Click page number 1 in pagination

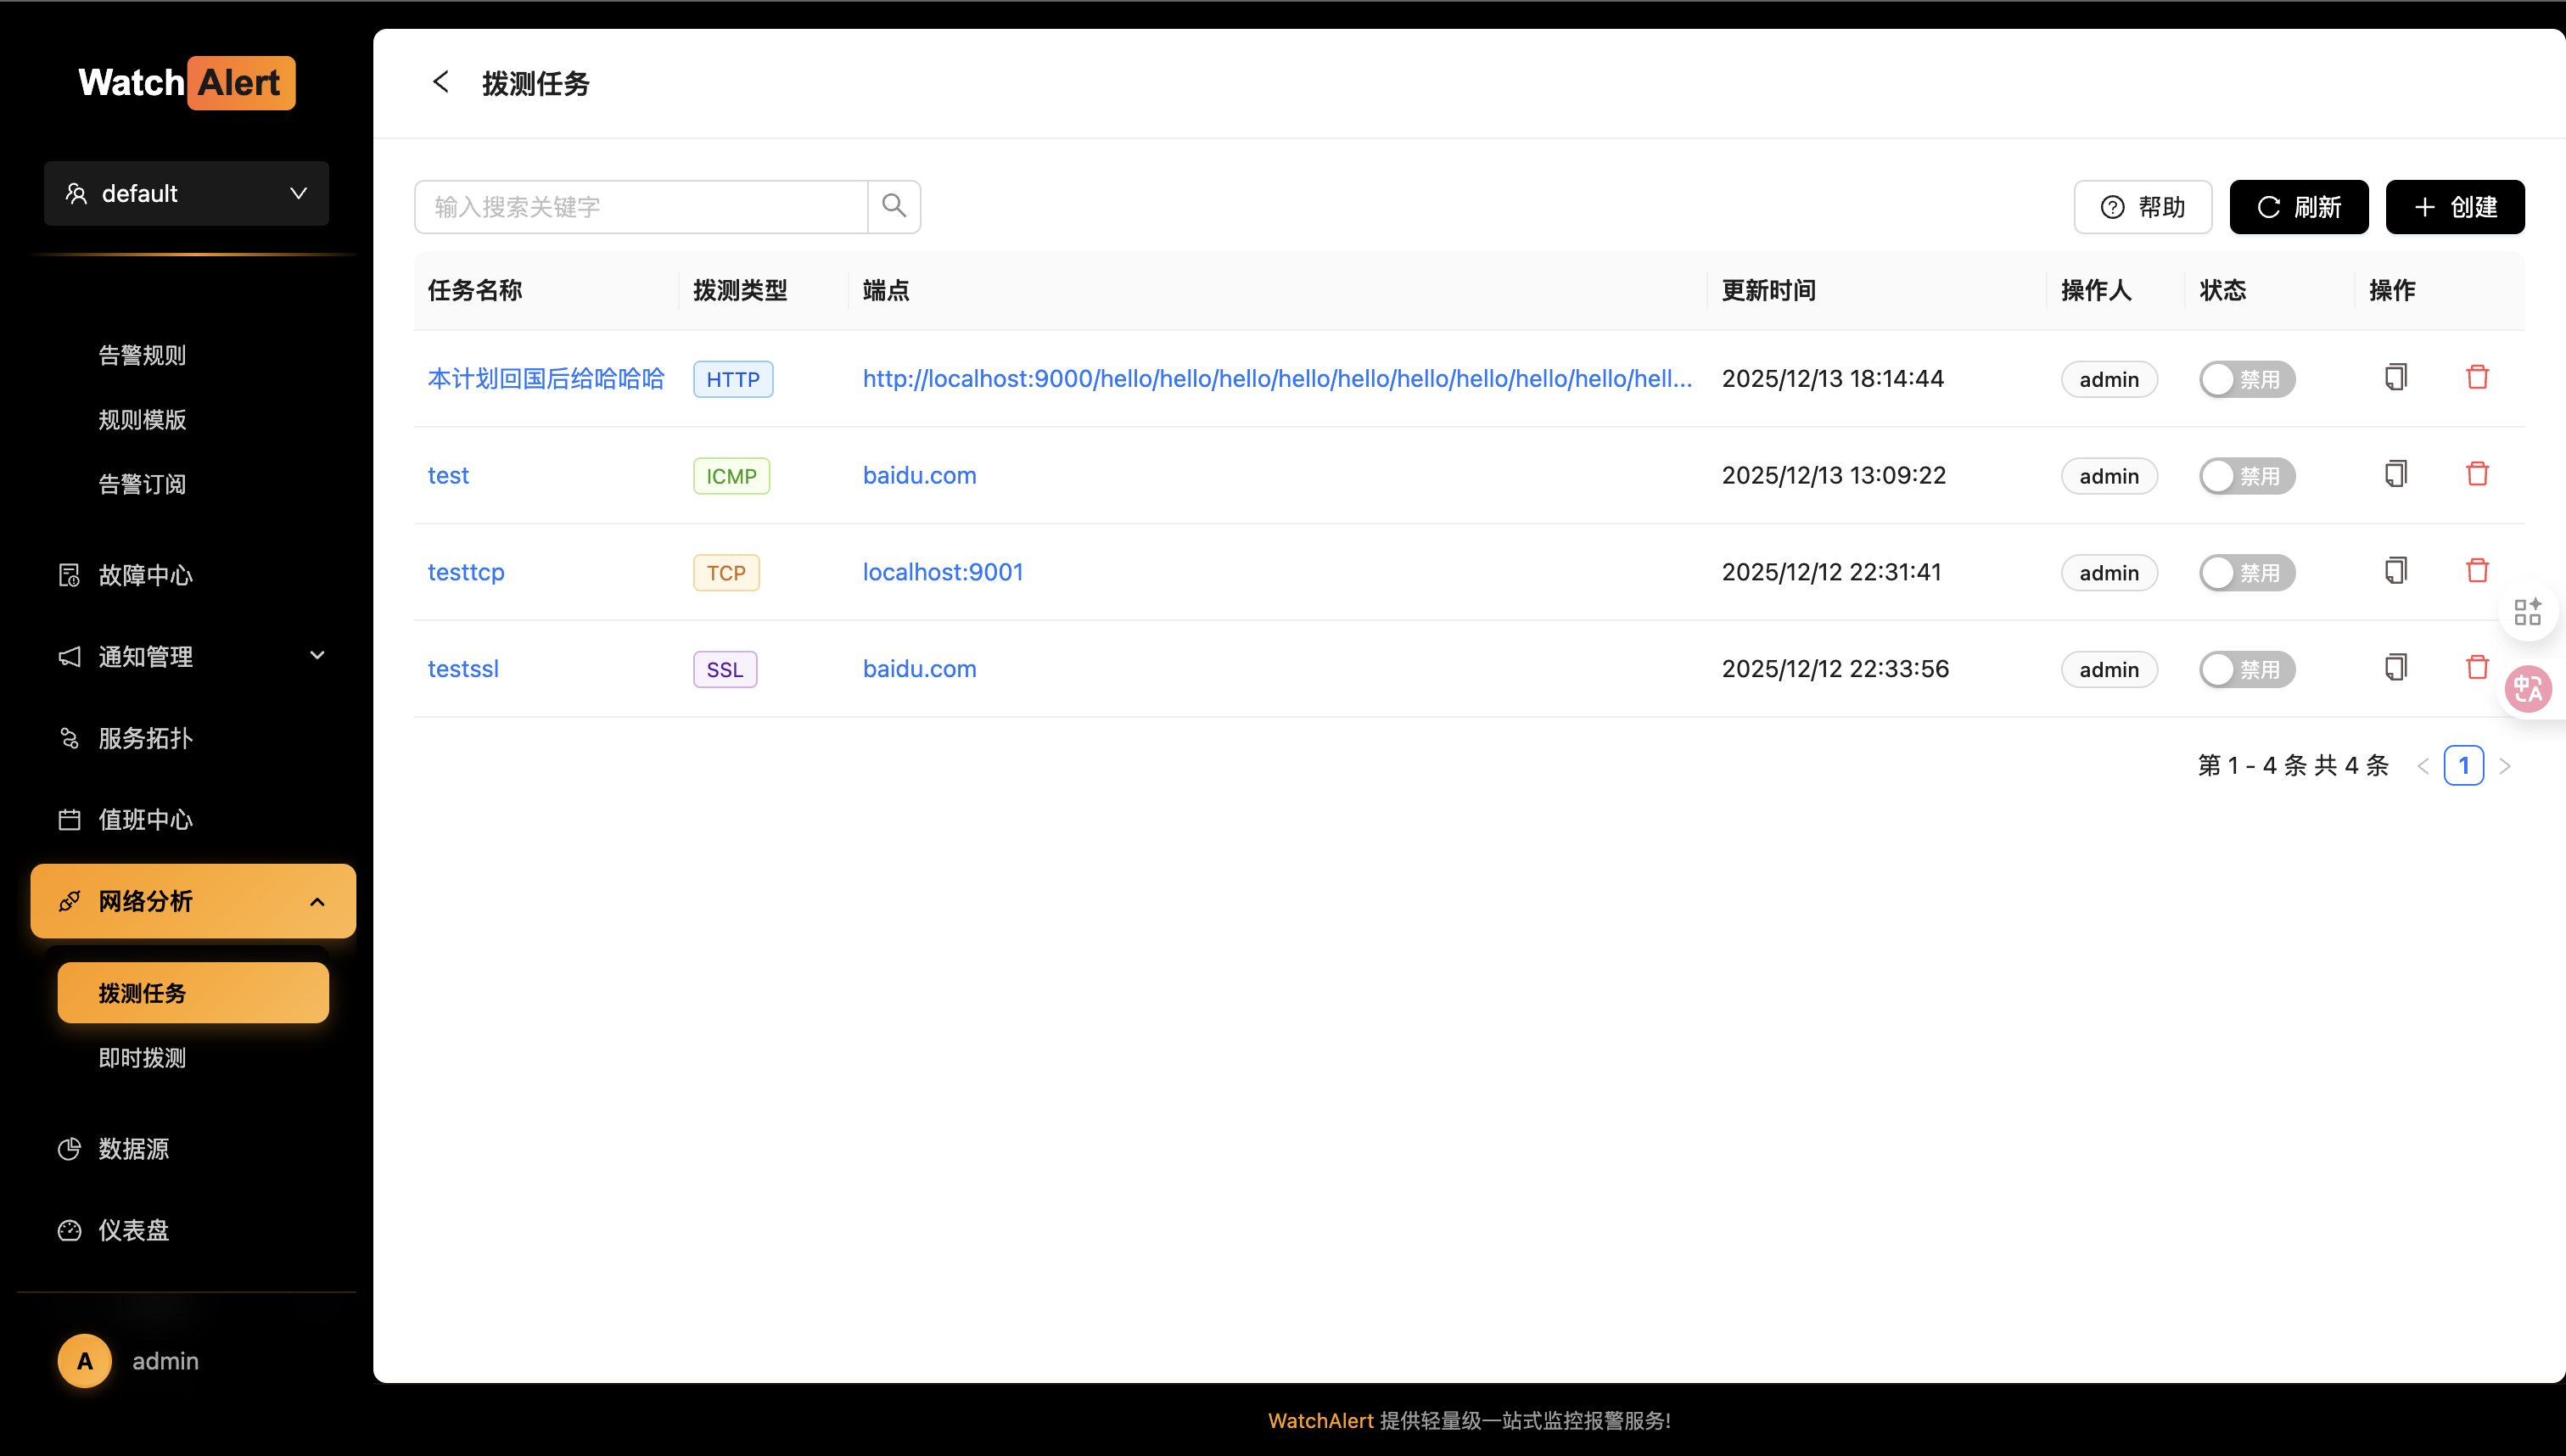pos(2463,765)
